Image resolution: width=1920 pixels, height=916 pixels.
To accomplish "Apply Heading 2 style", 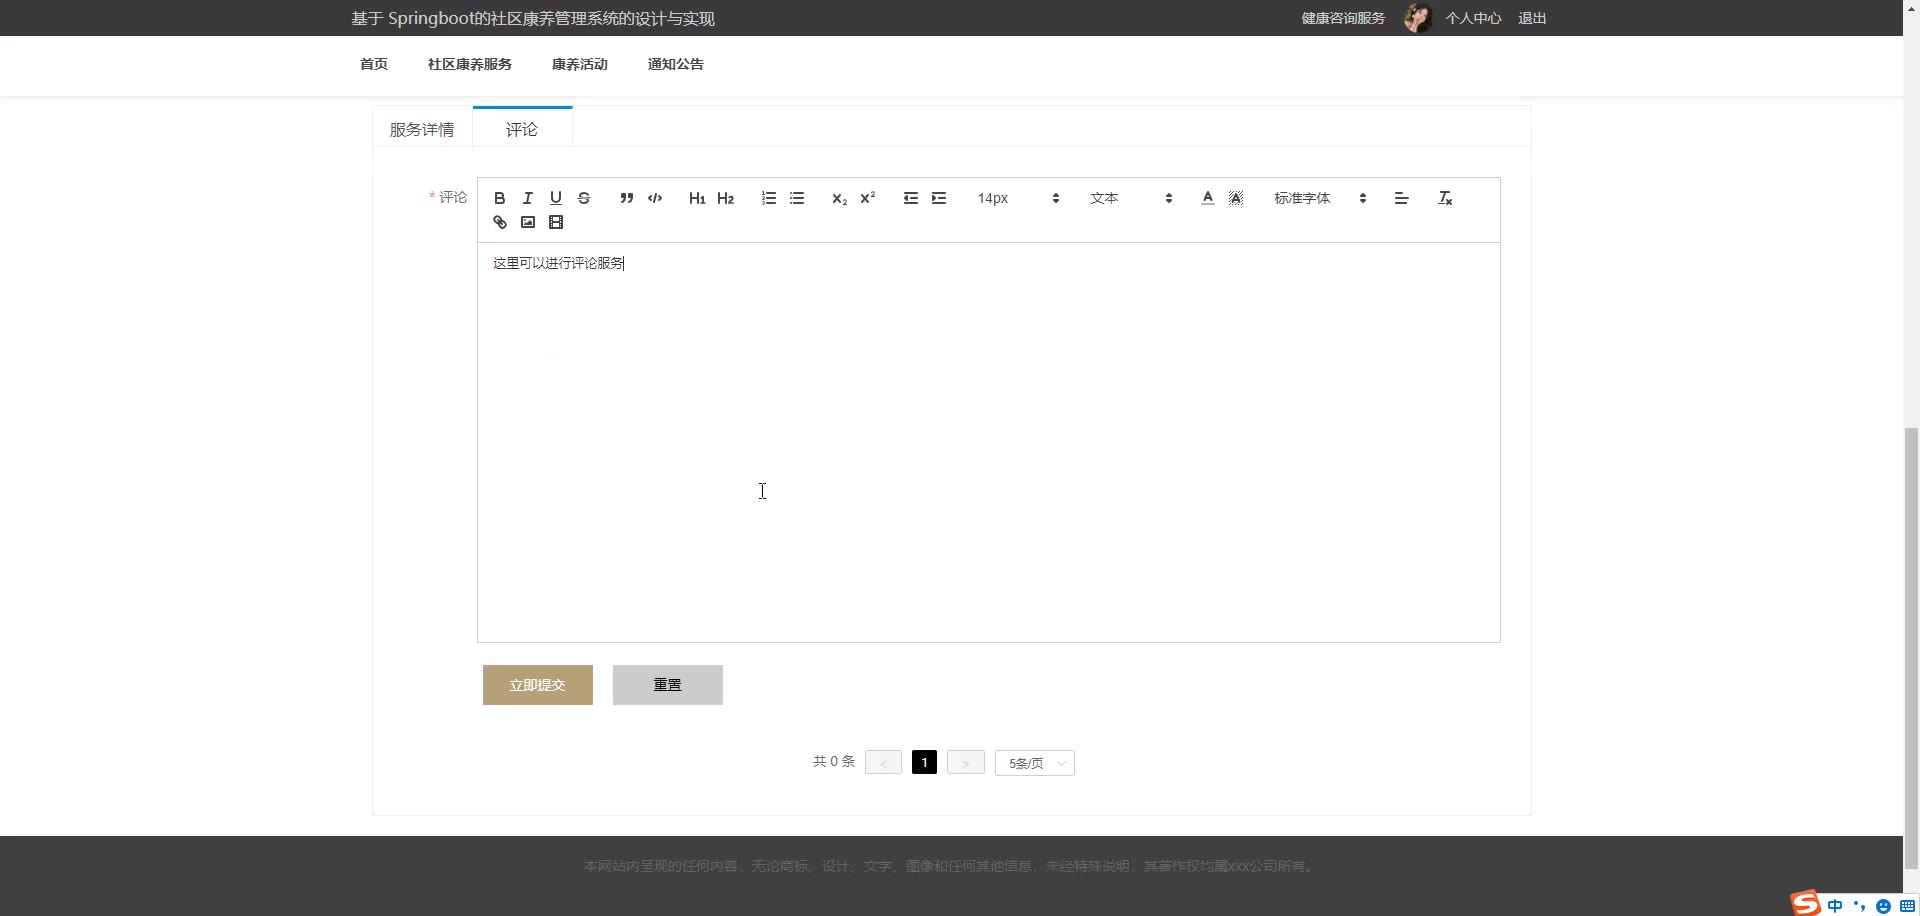I will pos(726,198).
